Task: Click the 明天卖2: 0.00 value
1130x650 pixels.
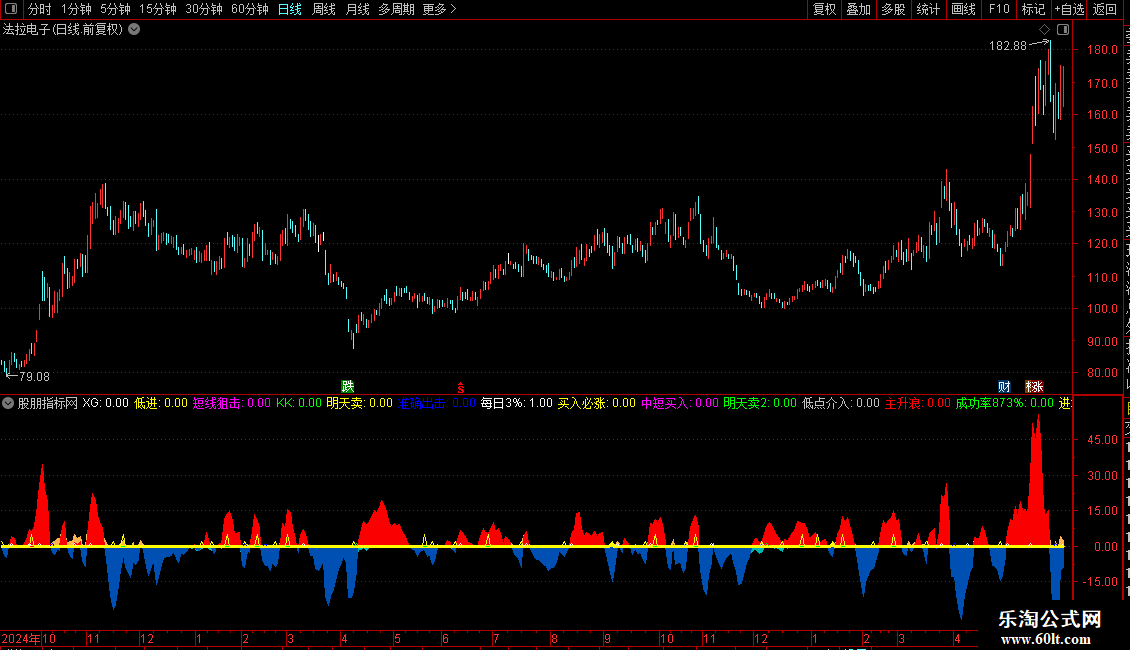Action: pos(760,404)
